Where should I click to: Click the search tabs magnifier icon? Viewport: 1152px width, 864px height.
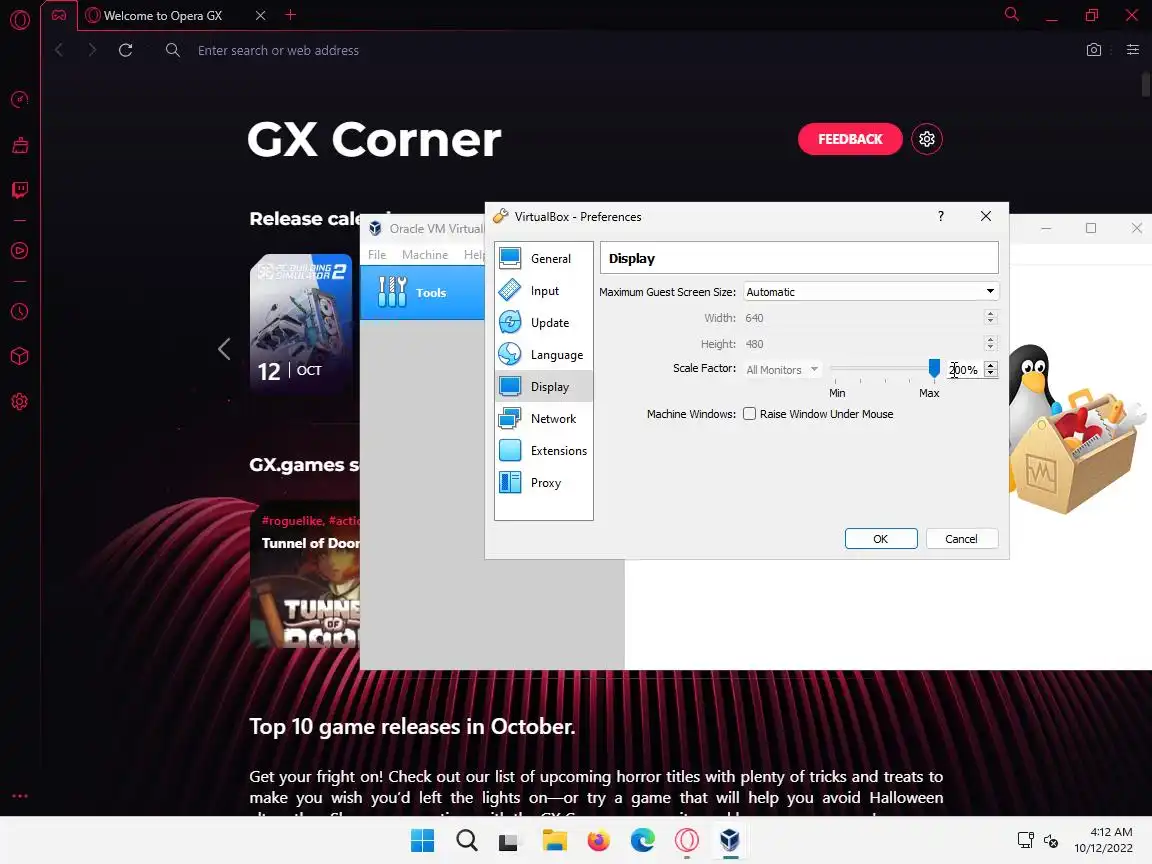1012,14
